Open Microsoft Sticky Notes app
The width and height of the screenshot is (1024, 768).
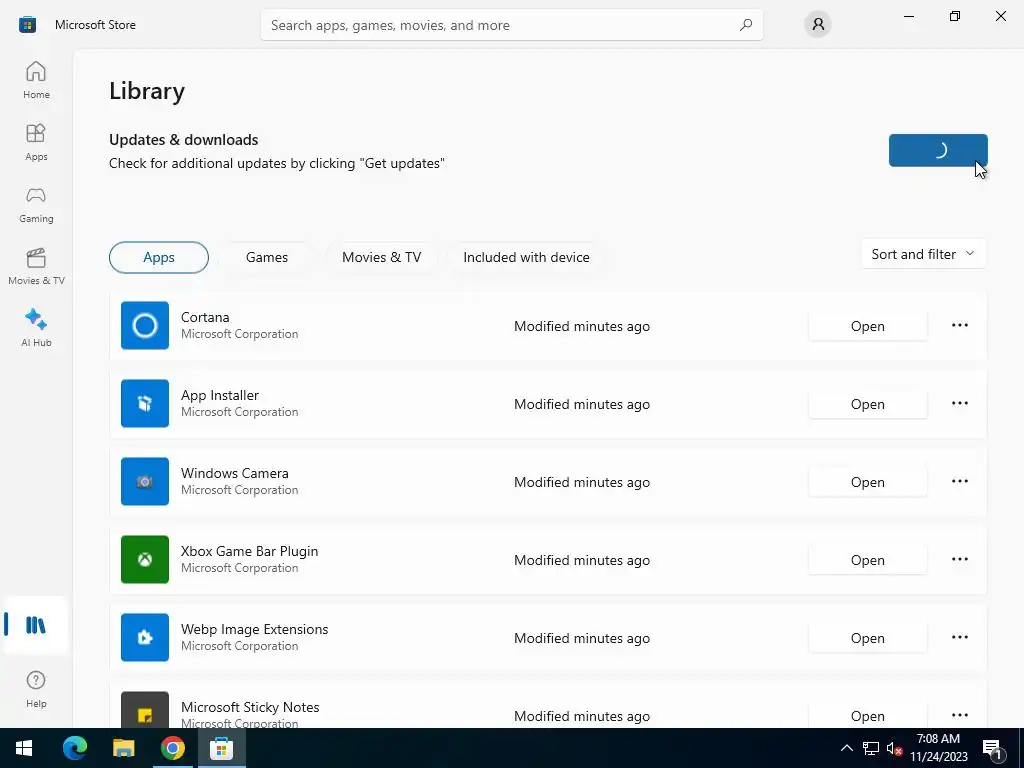click(x=867, y=715)
